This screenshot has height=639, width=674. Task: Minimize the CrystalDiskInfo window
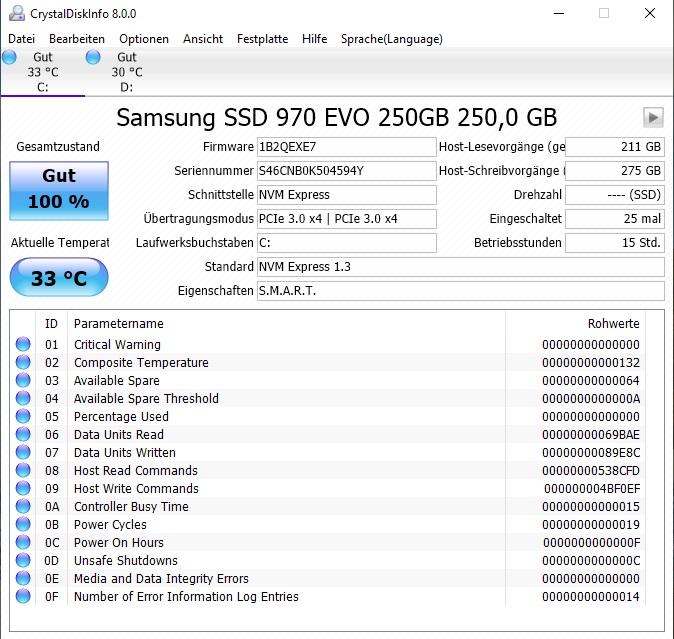click(x=559, y=13)
